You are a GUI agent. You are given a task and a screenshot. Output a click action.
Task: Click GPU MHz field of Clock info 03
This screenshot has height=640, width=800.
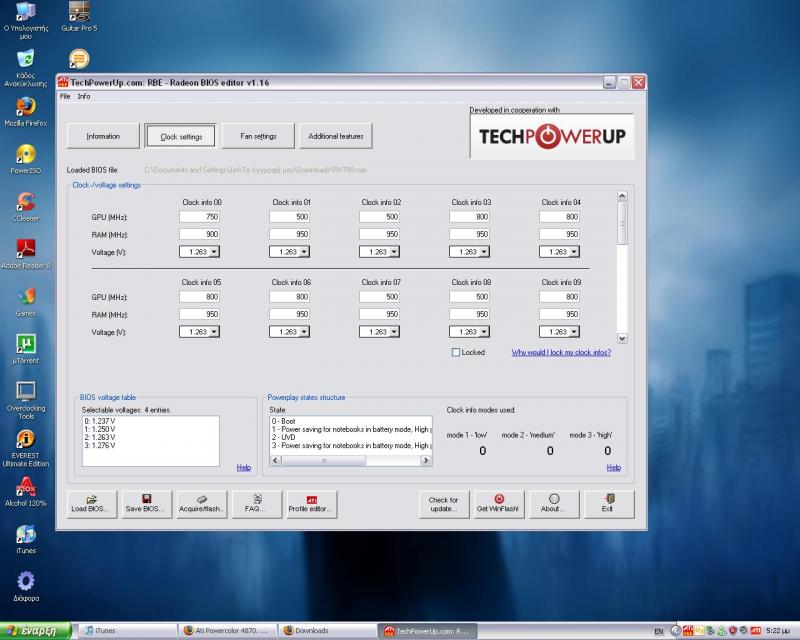469,217
